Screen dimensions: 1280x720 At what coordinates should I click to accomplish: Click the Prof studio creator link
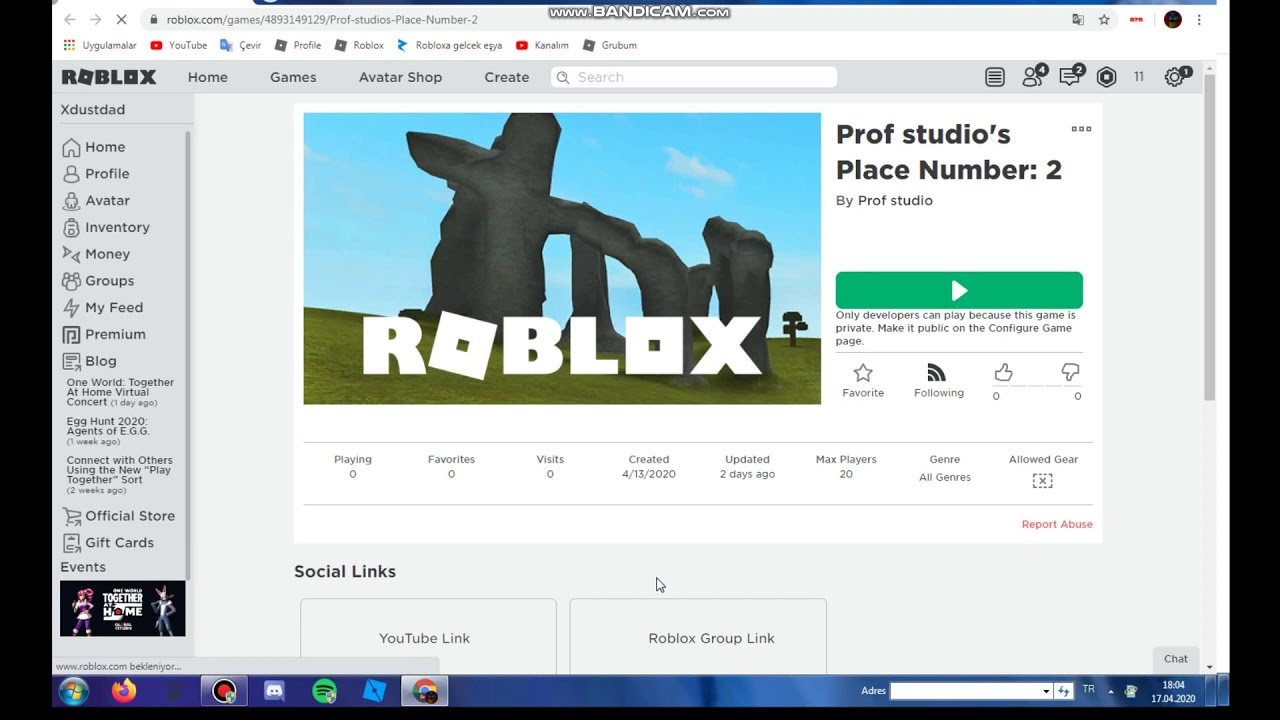(895, 200)
